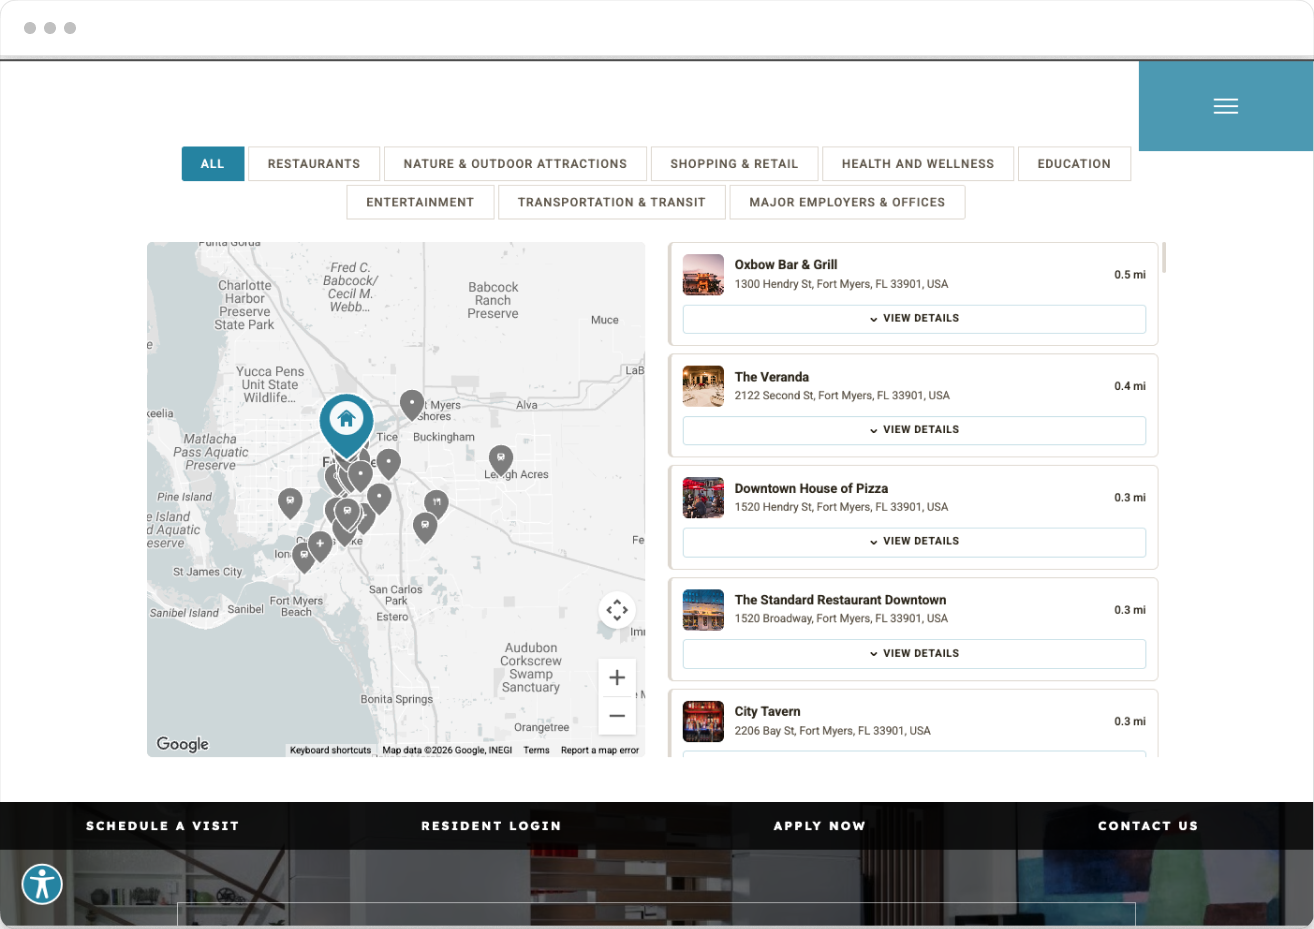Open The Standard Restaurant Downtown thumbnail
Viewport: 1314px width, 929px height.
point(703,610)
